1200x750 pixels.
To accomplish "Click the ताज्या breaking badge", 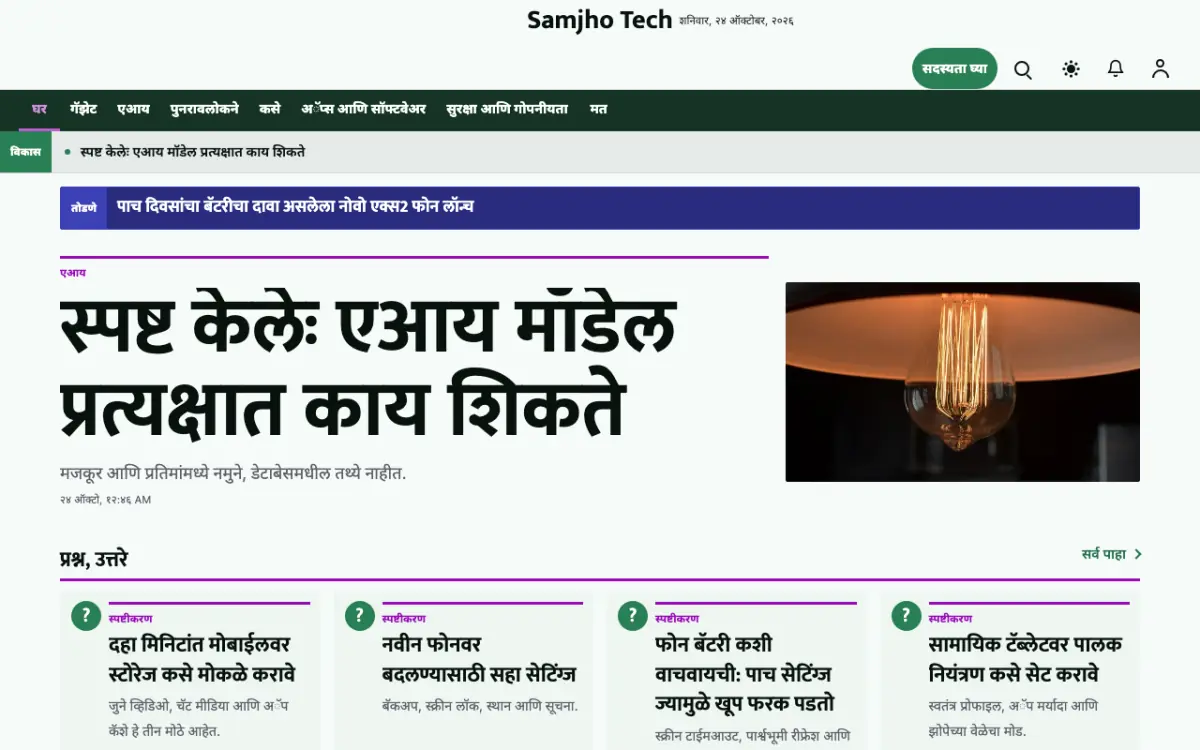I will click(83, 208).
